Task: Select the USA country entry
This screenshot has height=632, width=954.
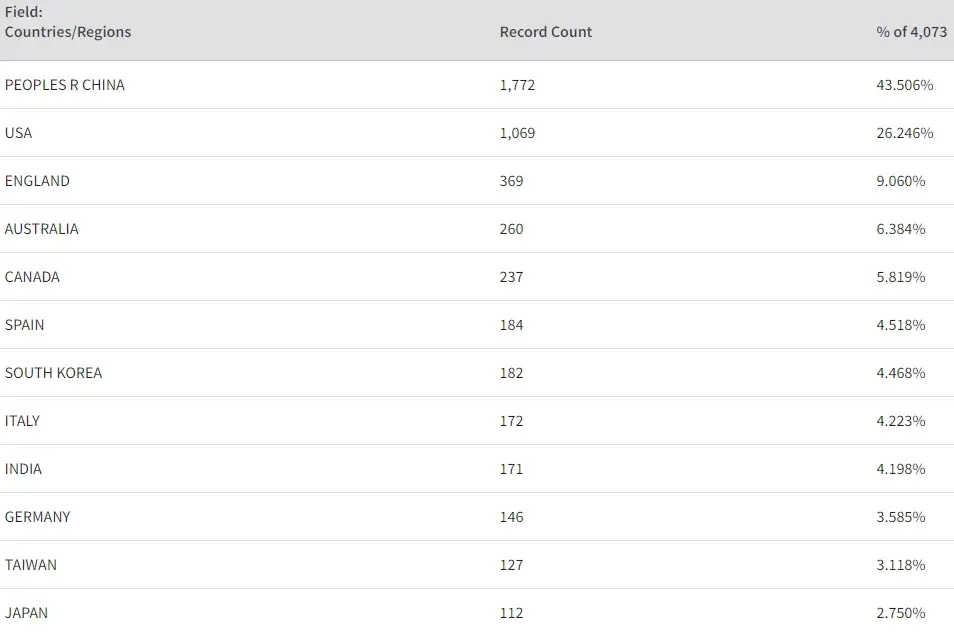Action: point(19,133)
